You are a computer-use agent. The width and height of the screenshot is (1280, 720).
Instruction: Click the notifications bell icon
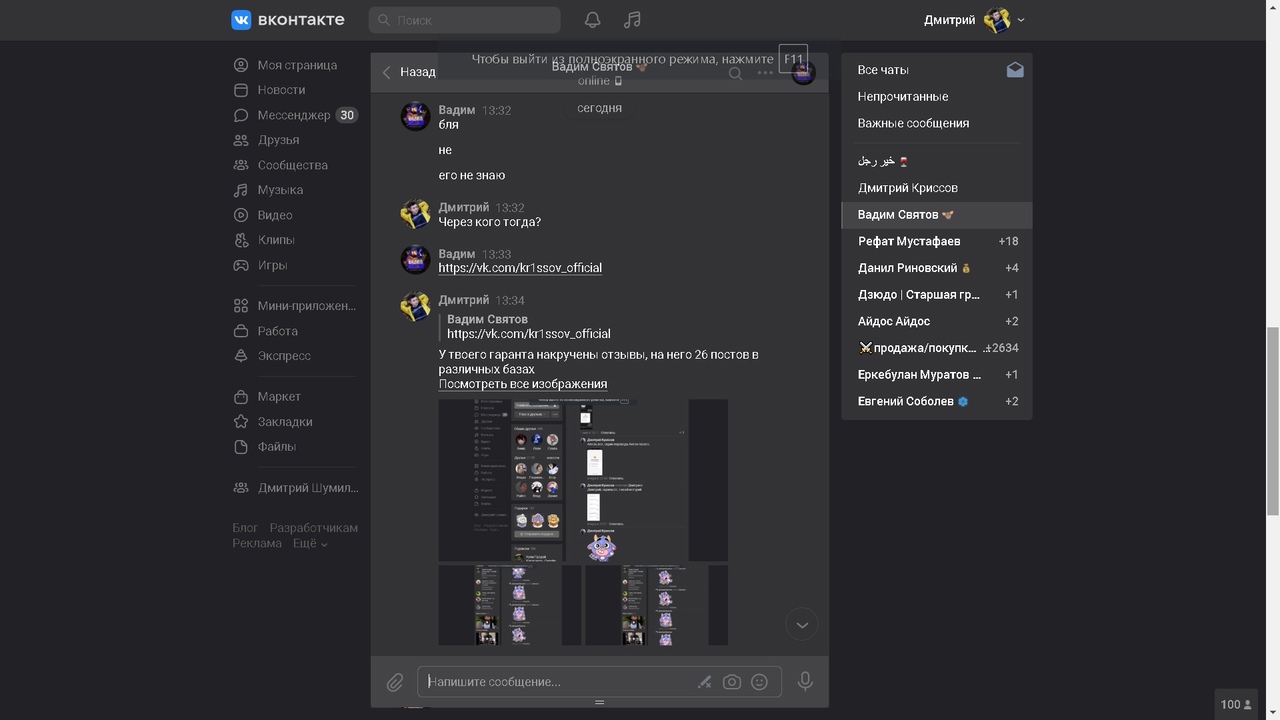click(593, 20)
